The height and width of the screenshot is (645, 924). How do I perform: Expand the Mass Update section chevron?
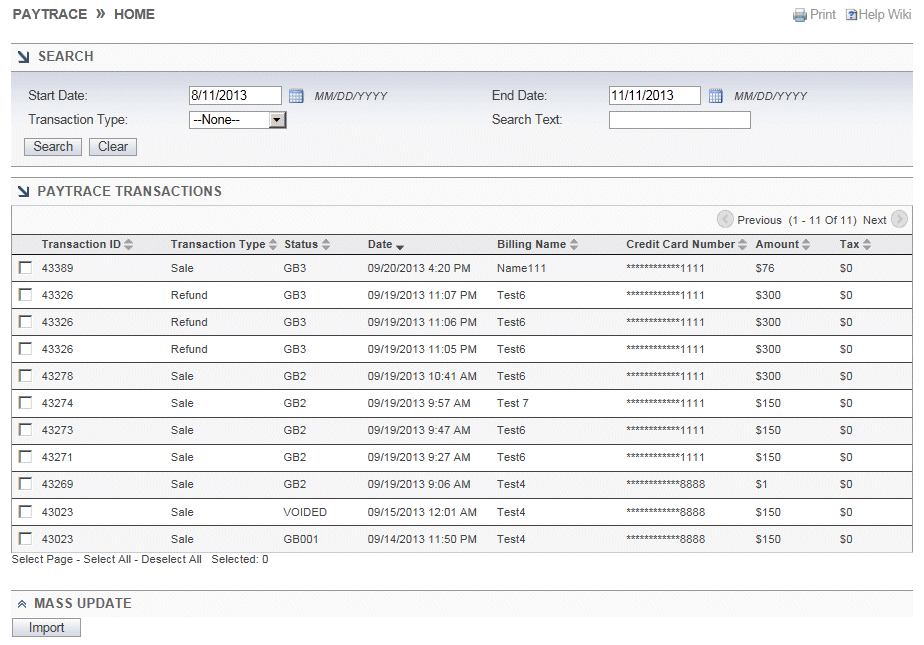(22, 604)
